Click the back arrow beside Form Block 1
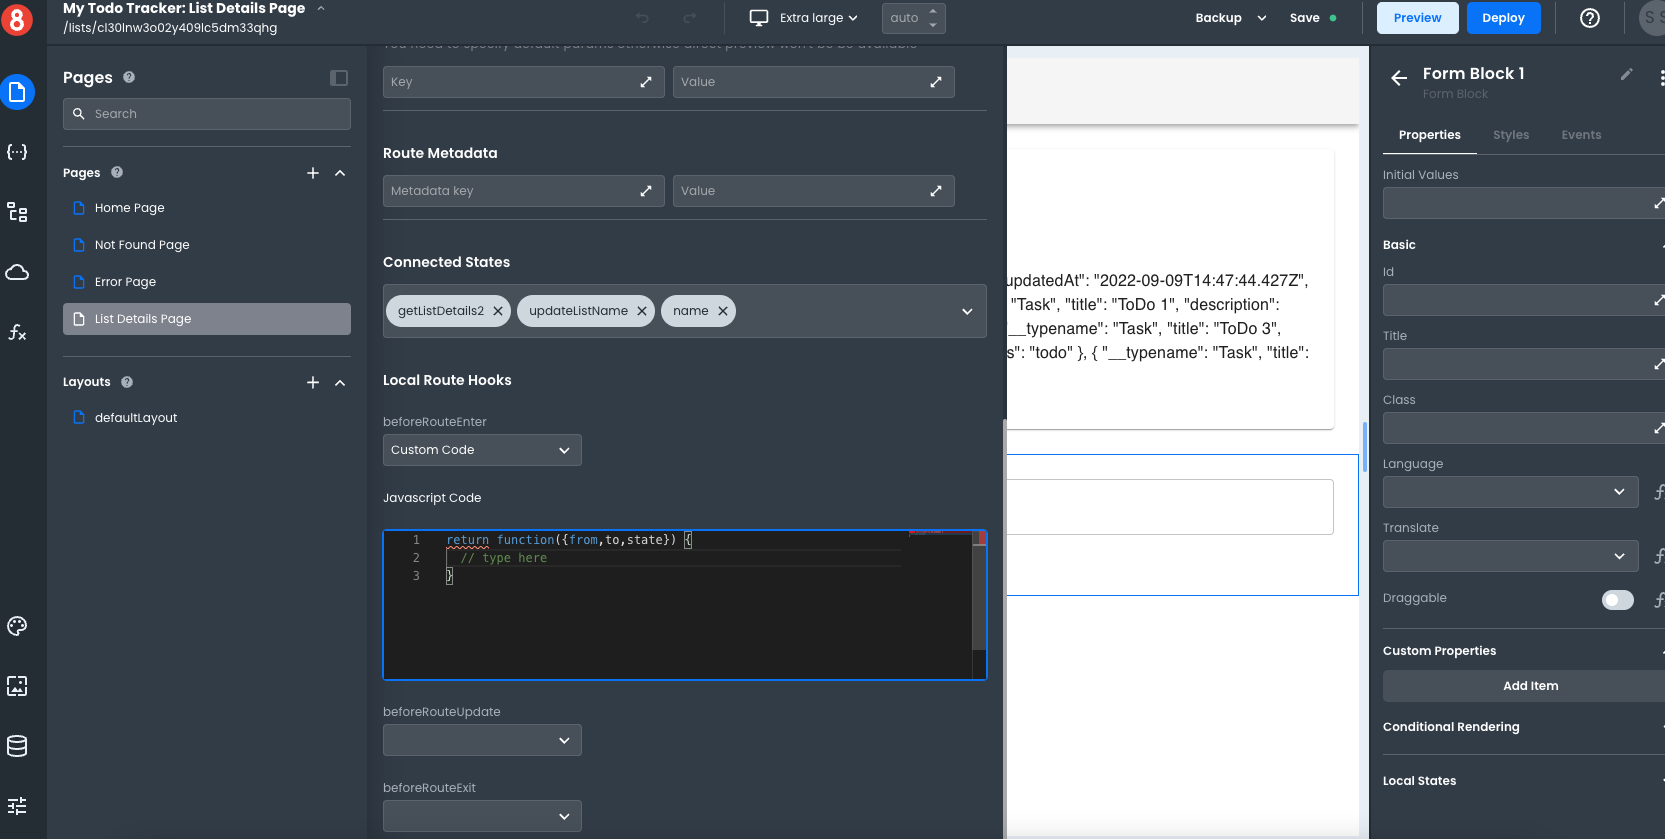The width and height of the screenshot is (1665, 839). [1399, 78]
